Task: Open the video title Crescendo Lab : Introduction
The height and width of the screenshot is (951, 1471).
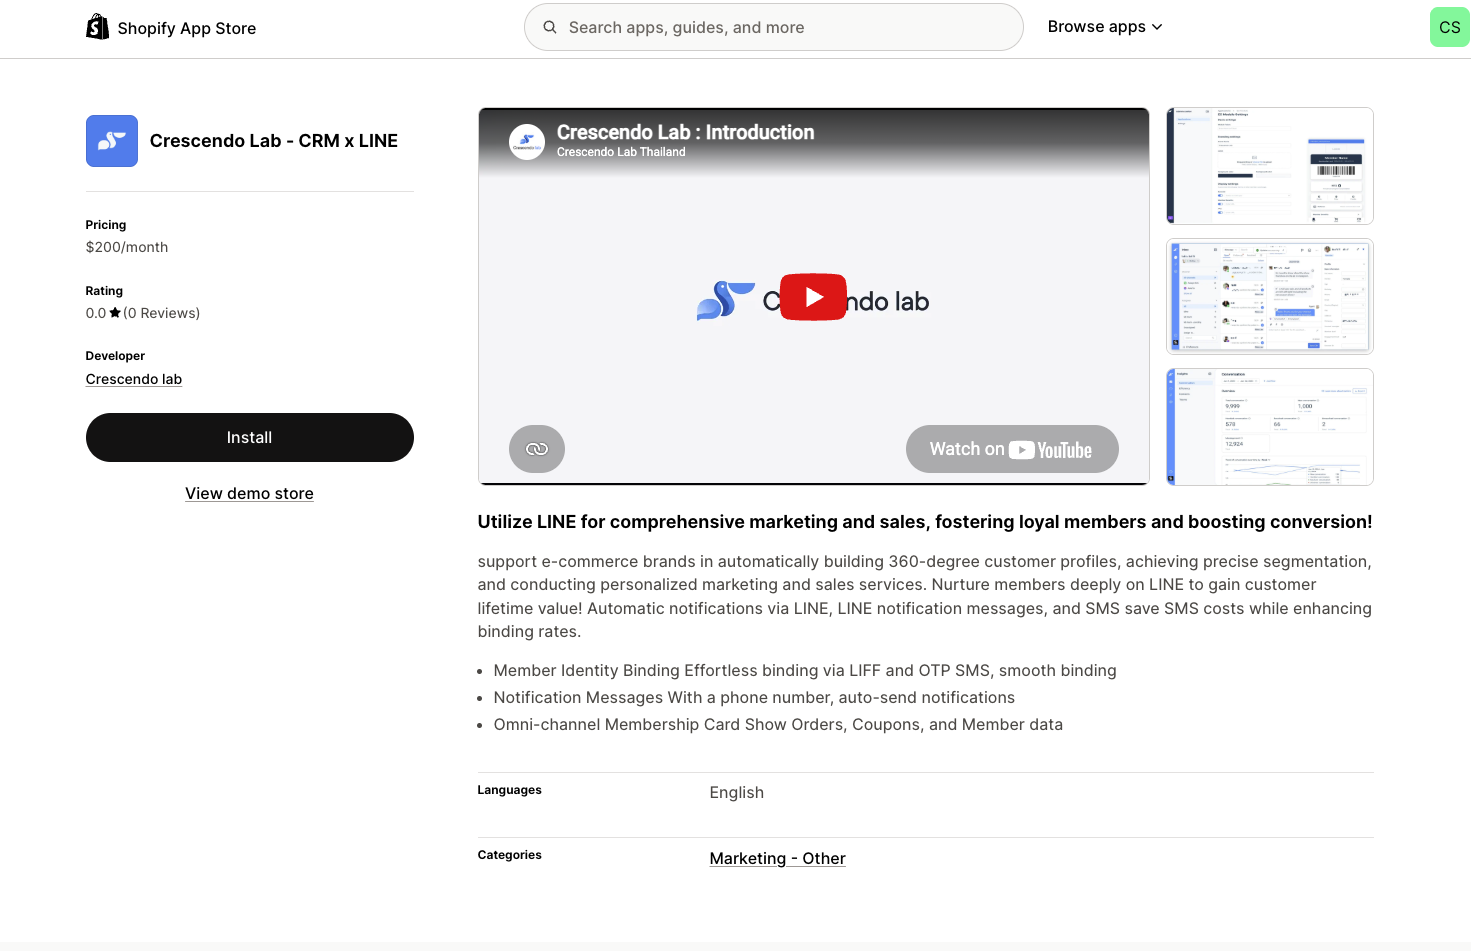Action: pyautogui.click(x=685, y=132)
